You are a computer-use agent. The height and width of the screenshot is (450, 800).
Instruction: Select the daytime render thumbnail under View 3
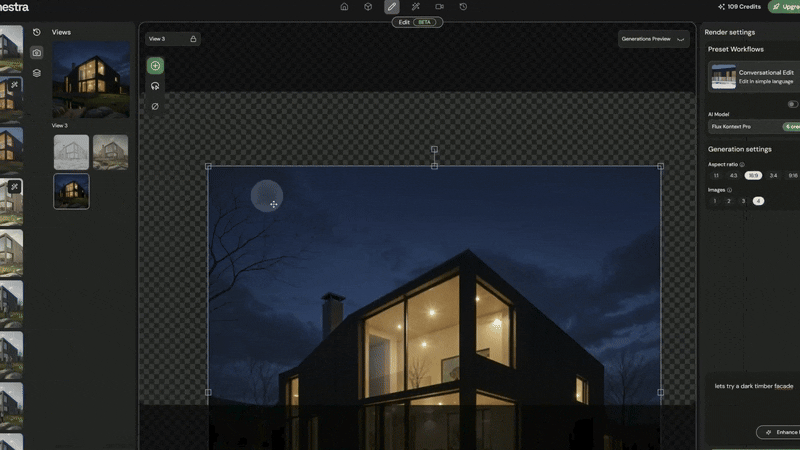click(111, 152)
